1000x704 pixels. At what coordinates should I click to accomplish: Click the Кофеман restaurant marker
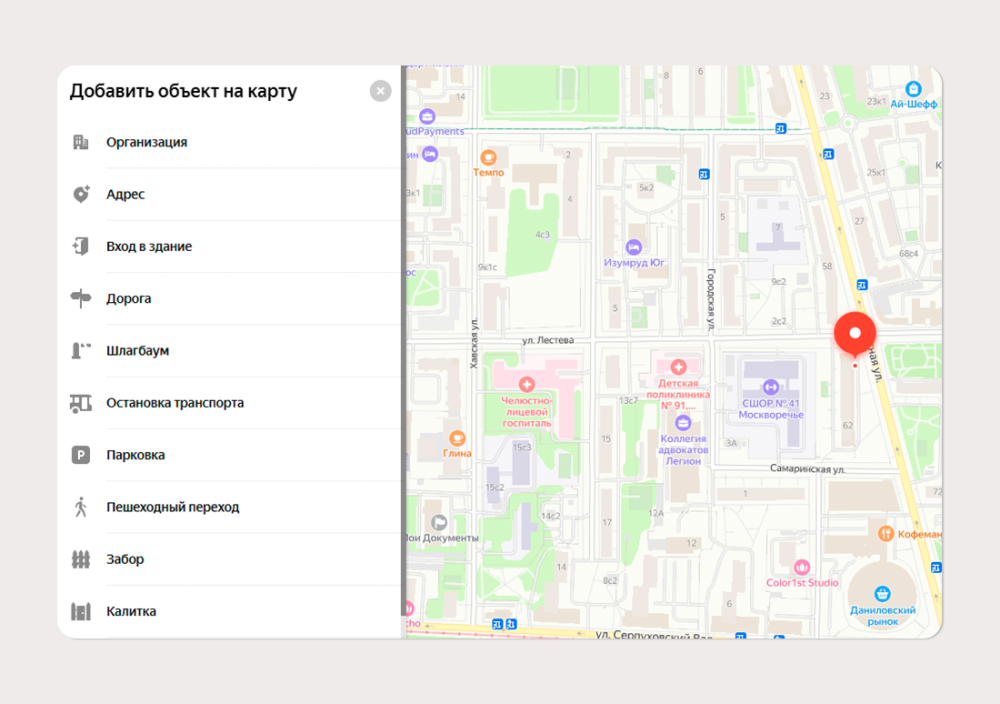click(x=885, y=534)
